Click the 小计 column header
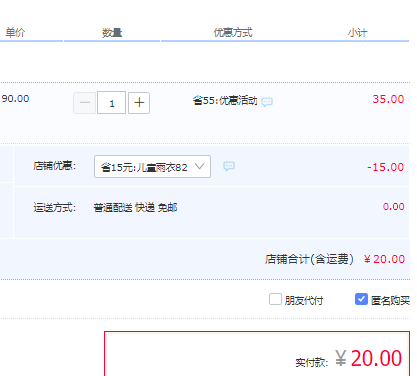This screenshot has height=376, width=417. pyautogui.click(x=357, y=33)
